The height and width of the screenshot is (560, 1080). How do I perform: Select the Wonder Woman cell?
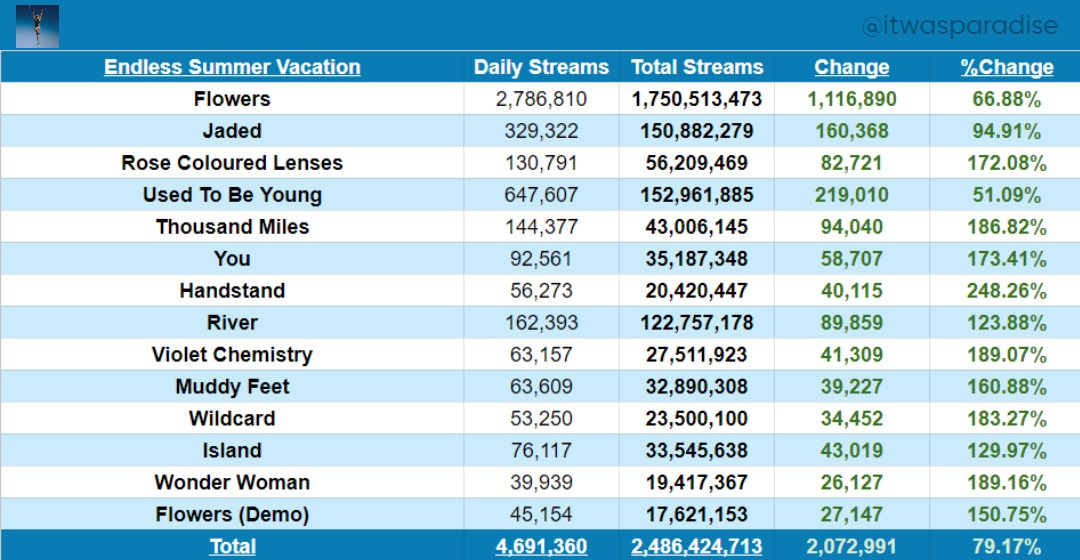[x=232, y=482]
